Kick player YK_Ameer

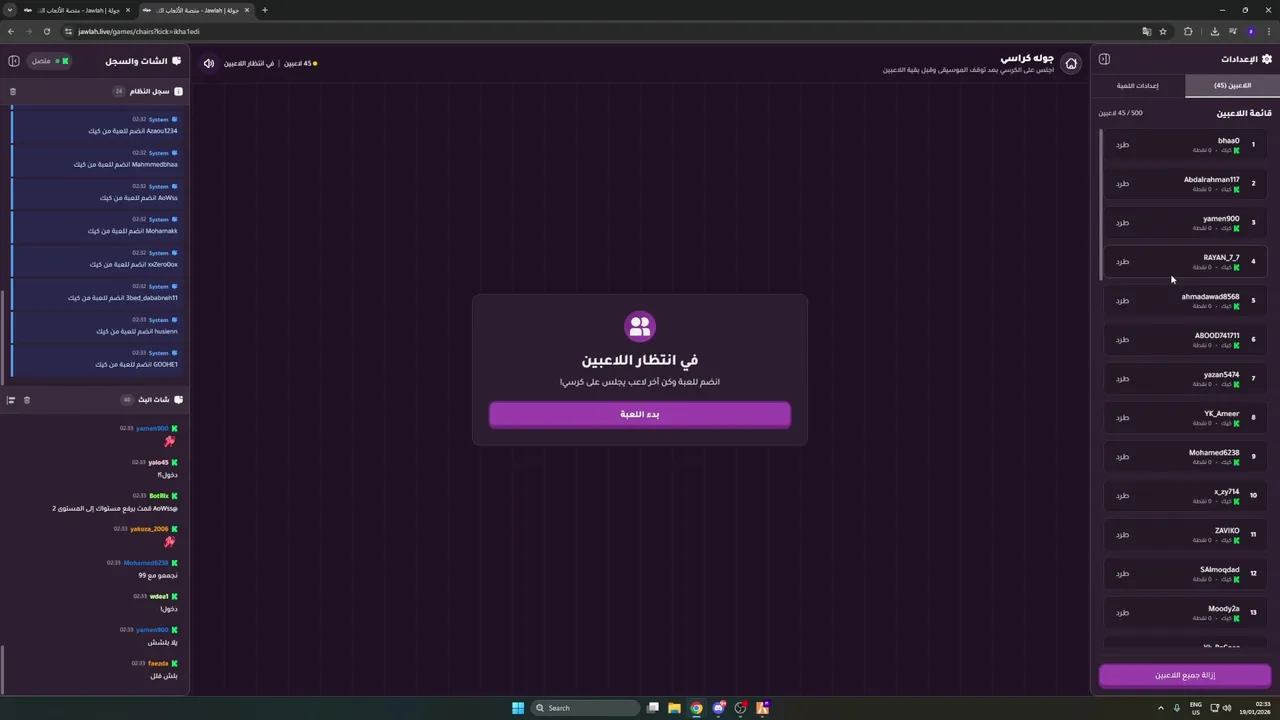[1122, 418]
